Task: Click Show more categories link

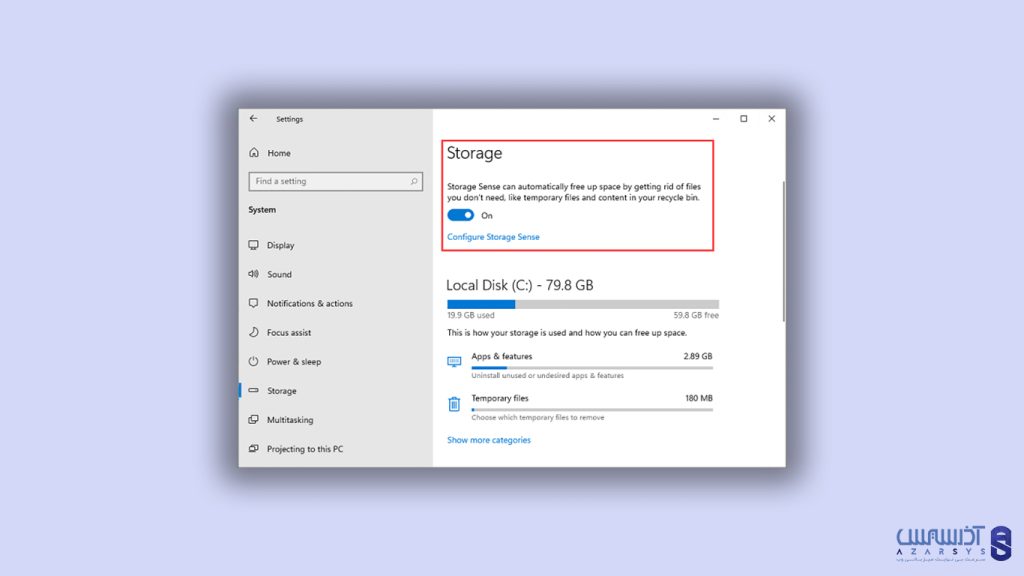Action: coord(489,440)
